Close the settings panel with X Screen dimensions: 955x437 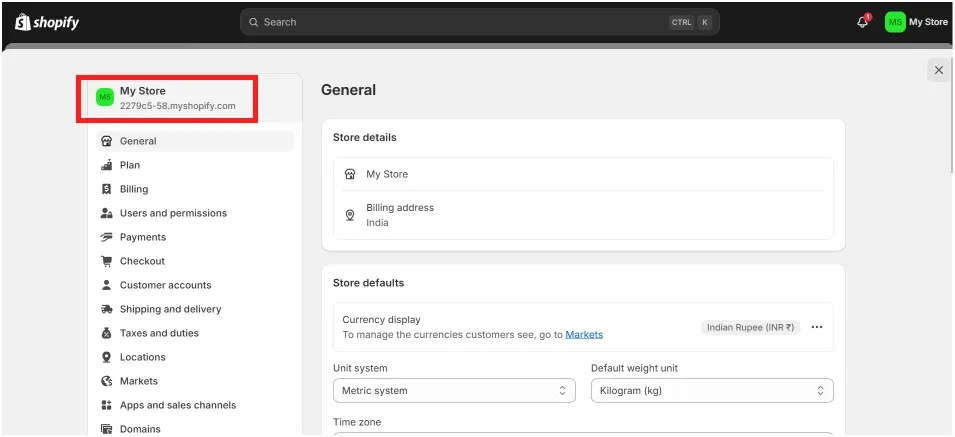(939, 70)
